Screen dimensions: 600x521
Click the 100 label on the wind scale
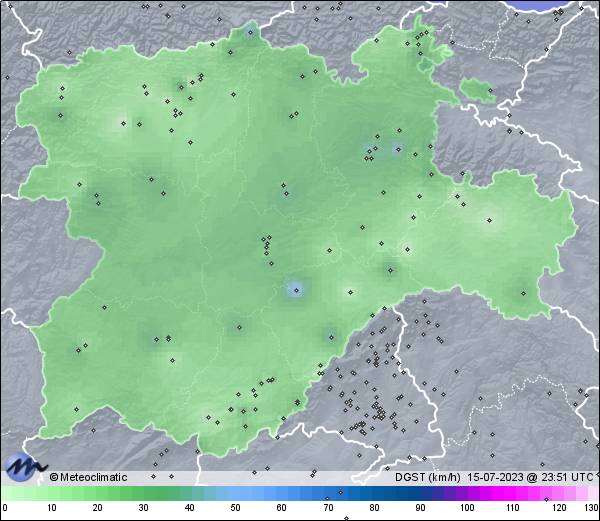[x=467, y=508]
